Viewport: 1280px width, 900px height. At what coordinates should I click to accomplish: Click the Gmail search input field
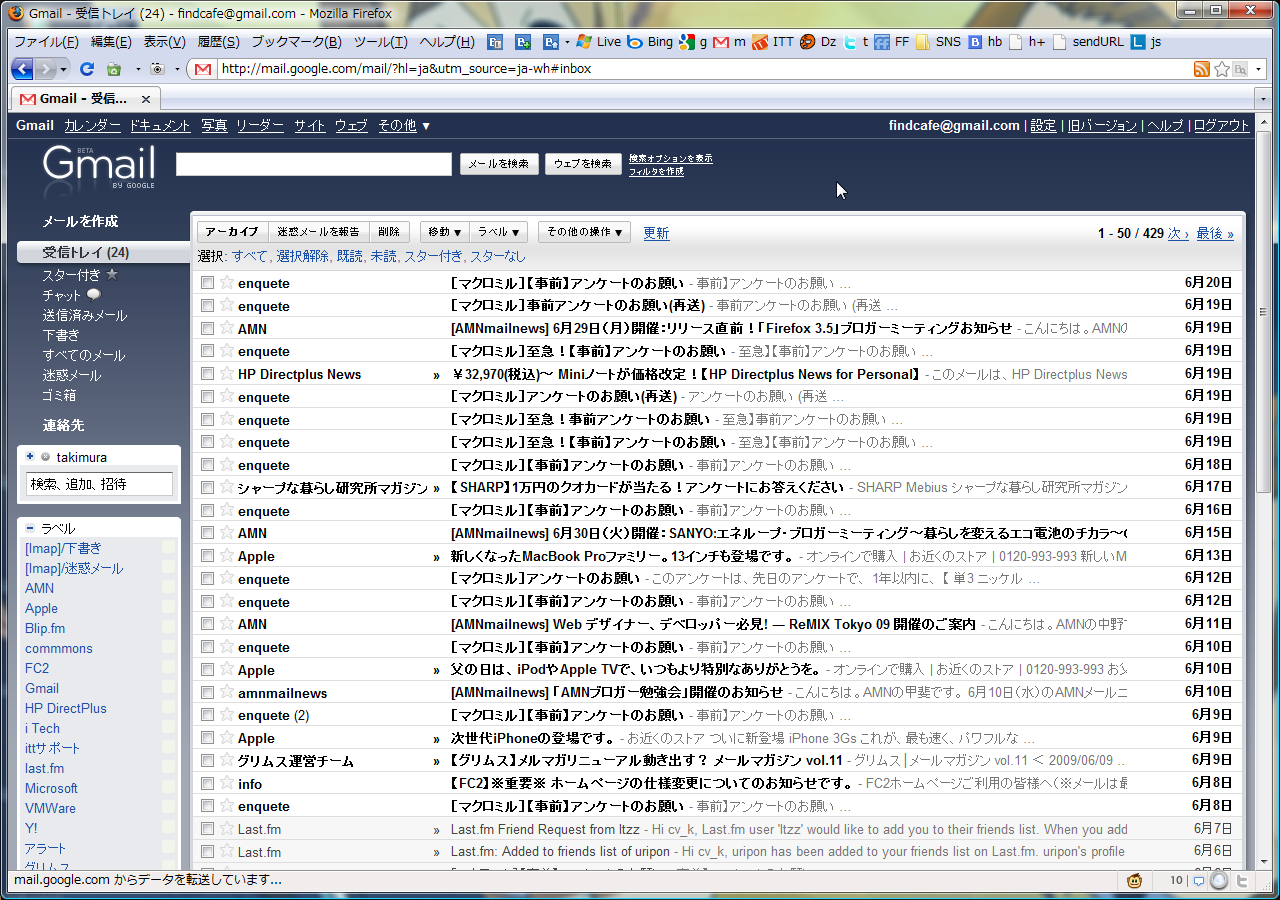click(x=314, y=164)
